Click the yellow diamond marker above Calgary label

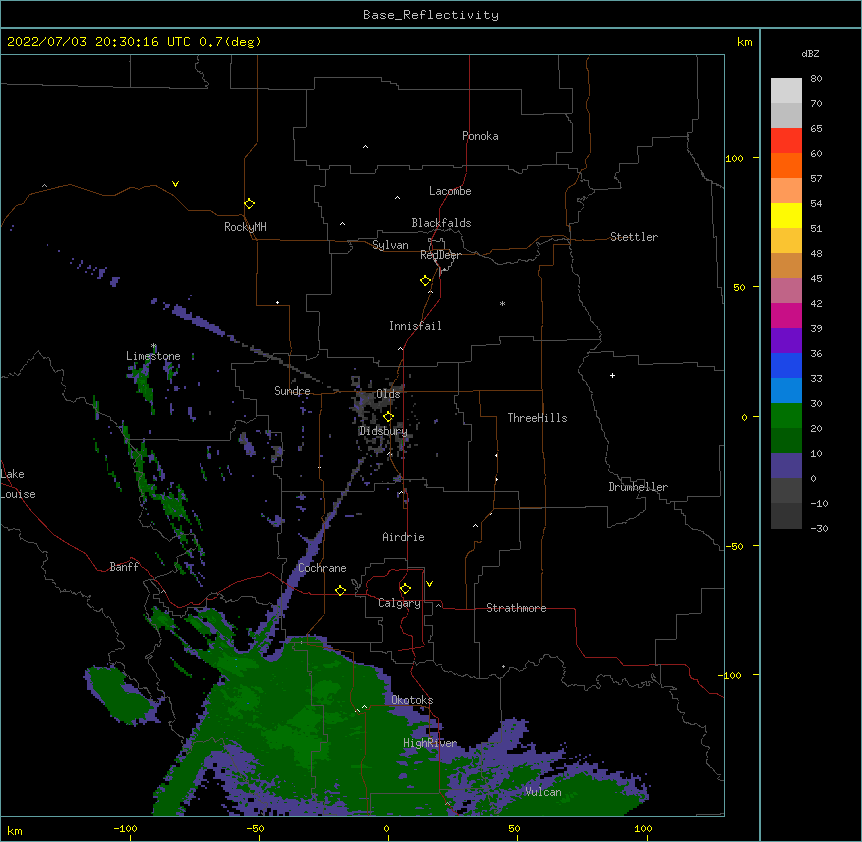pos(405,589)
